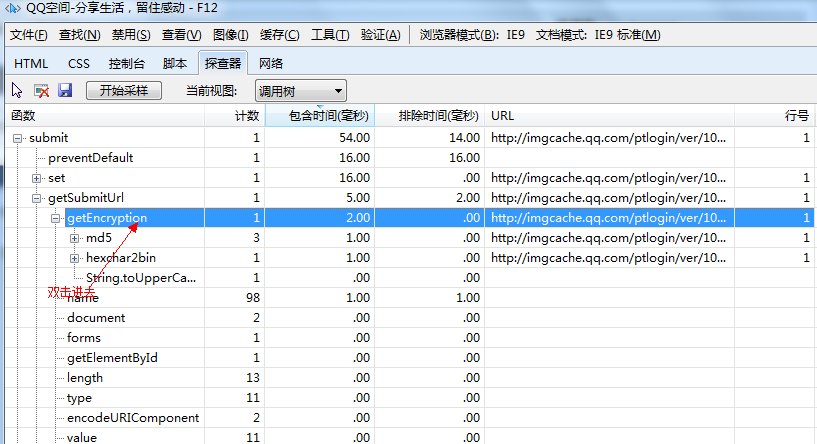
Task: Sort by 包含时间(毫秒) column header
Action: point(320,116)
